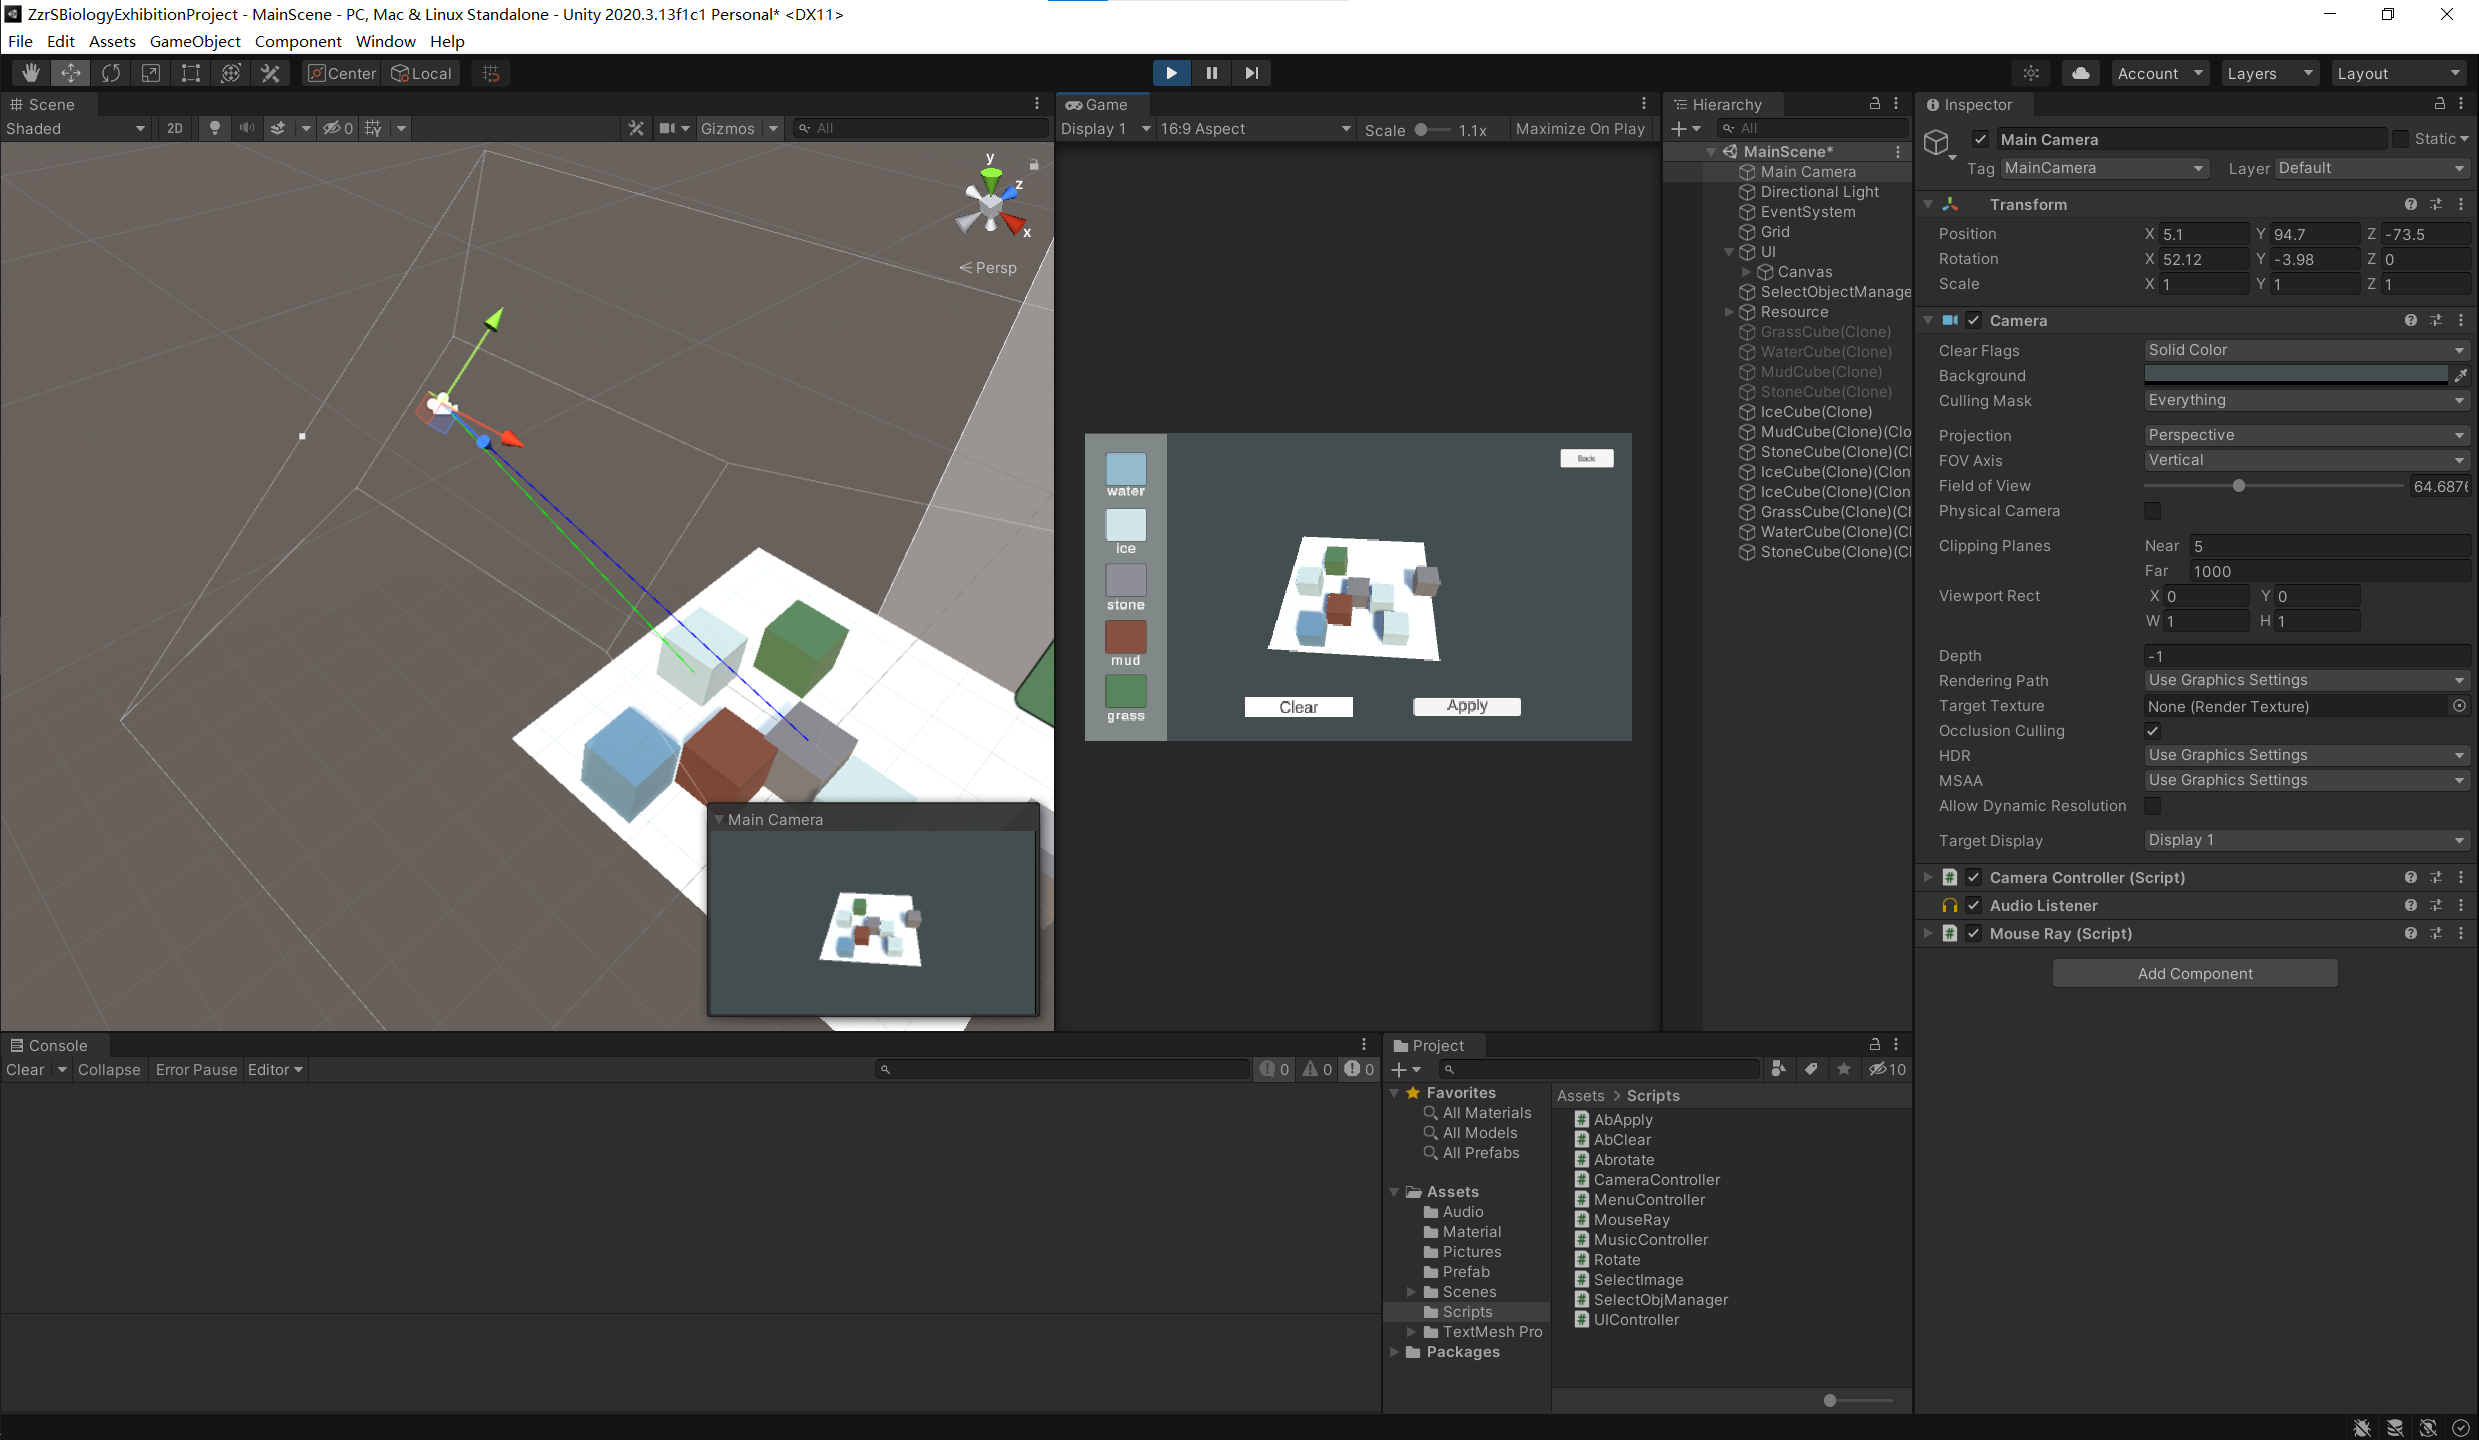Toggle 2D view in Scene
The image size is (2479, 1440).
click(x=175, y=128)
